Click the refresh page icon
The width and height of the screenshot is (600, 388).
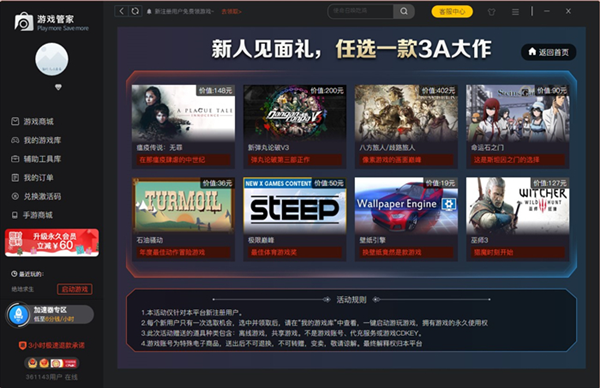coord(135,11)
